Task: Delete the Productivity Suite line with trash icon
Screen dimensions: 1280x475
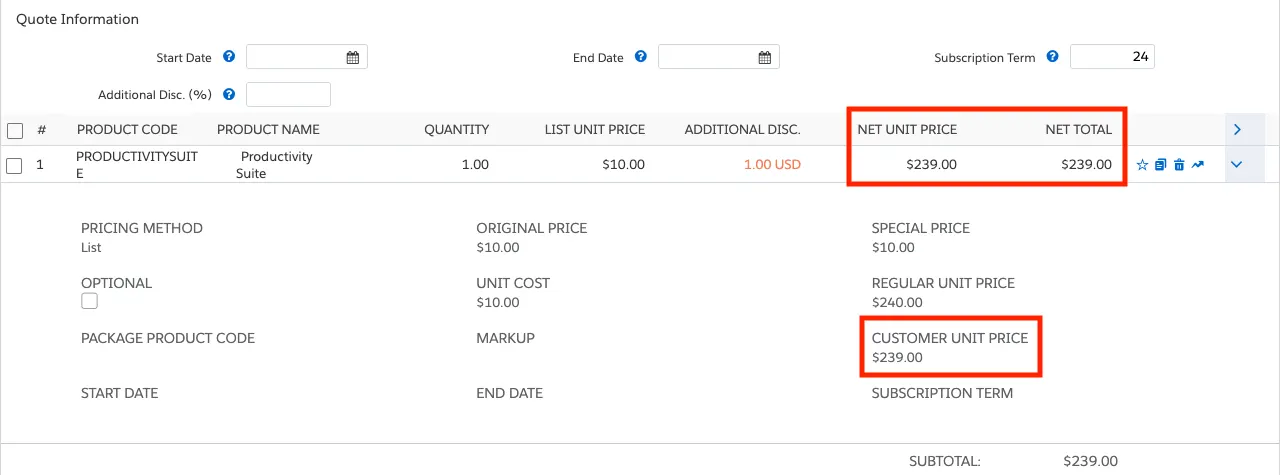Action: (1179, 165)
